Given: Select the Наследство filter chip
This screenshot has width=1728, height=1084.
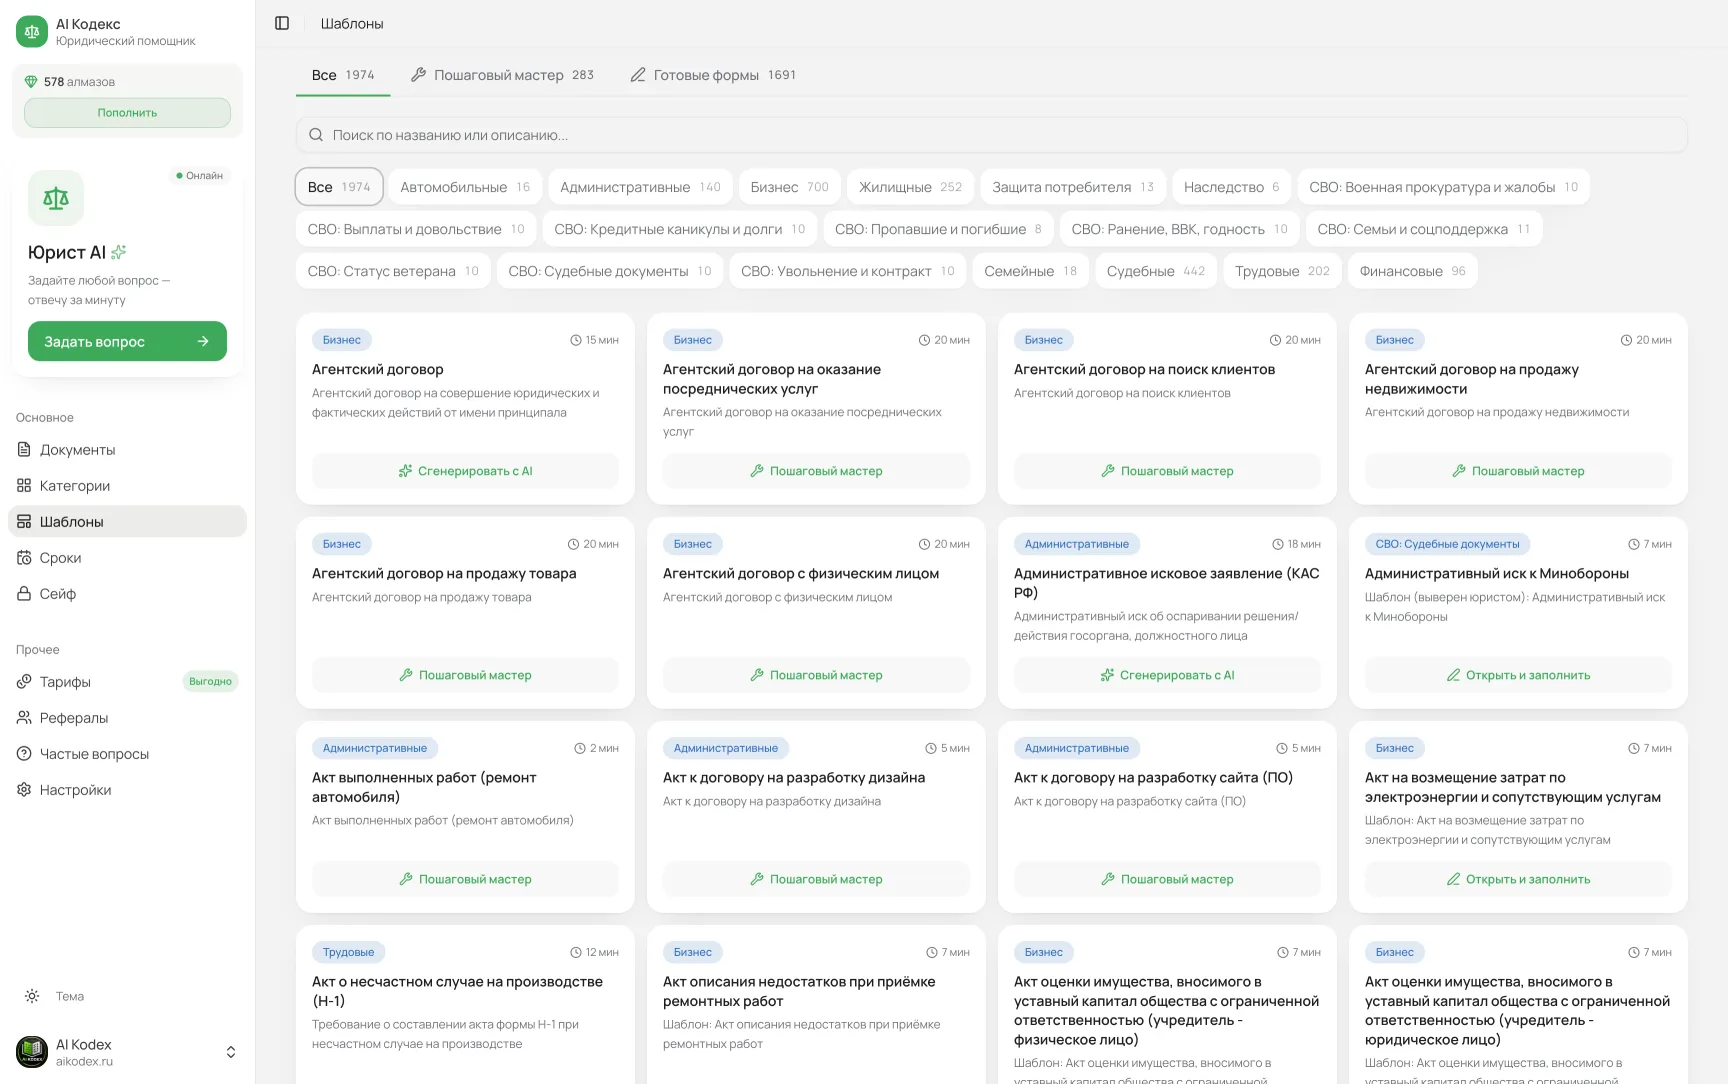Looking at the screenshot, I should pos(1231,187).
